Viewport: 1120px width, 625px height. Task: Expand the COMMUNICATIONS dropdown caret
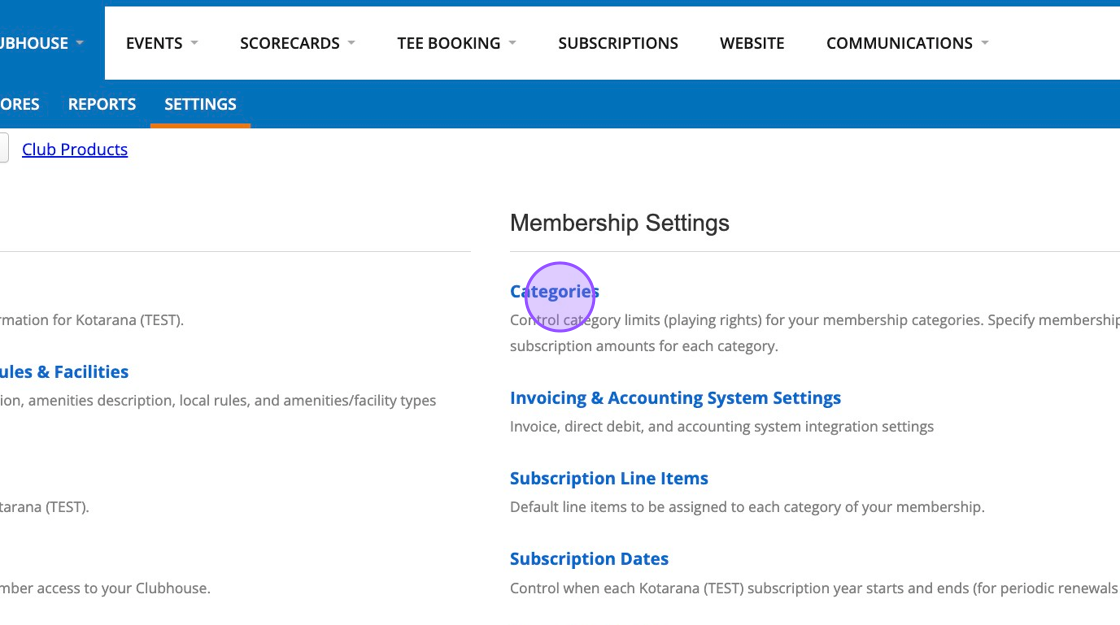point(985,43)
